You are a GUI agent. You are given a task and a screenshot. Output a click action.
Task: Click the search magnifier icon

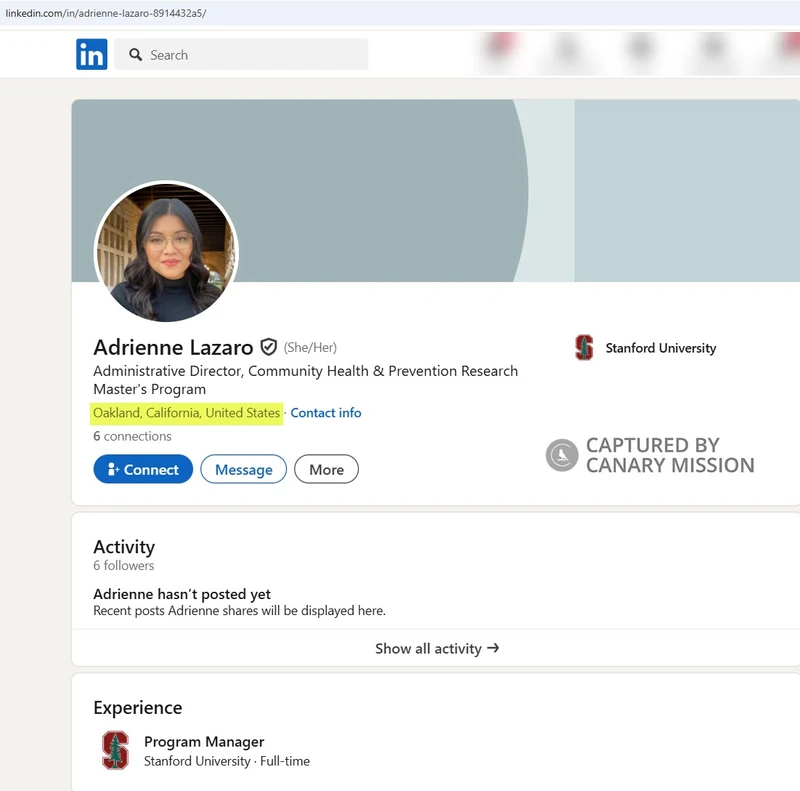[135, 55]
